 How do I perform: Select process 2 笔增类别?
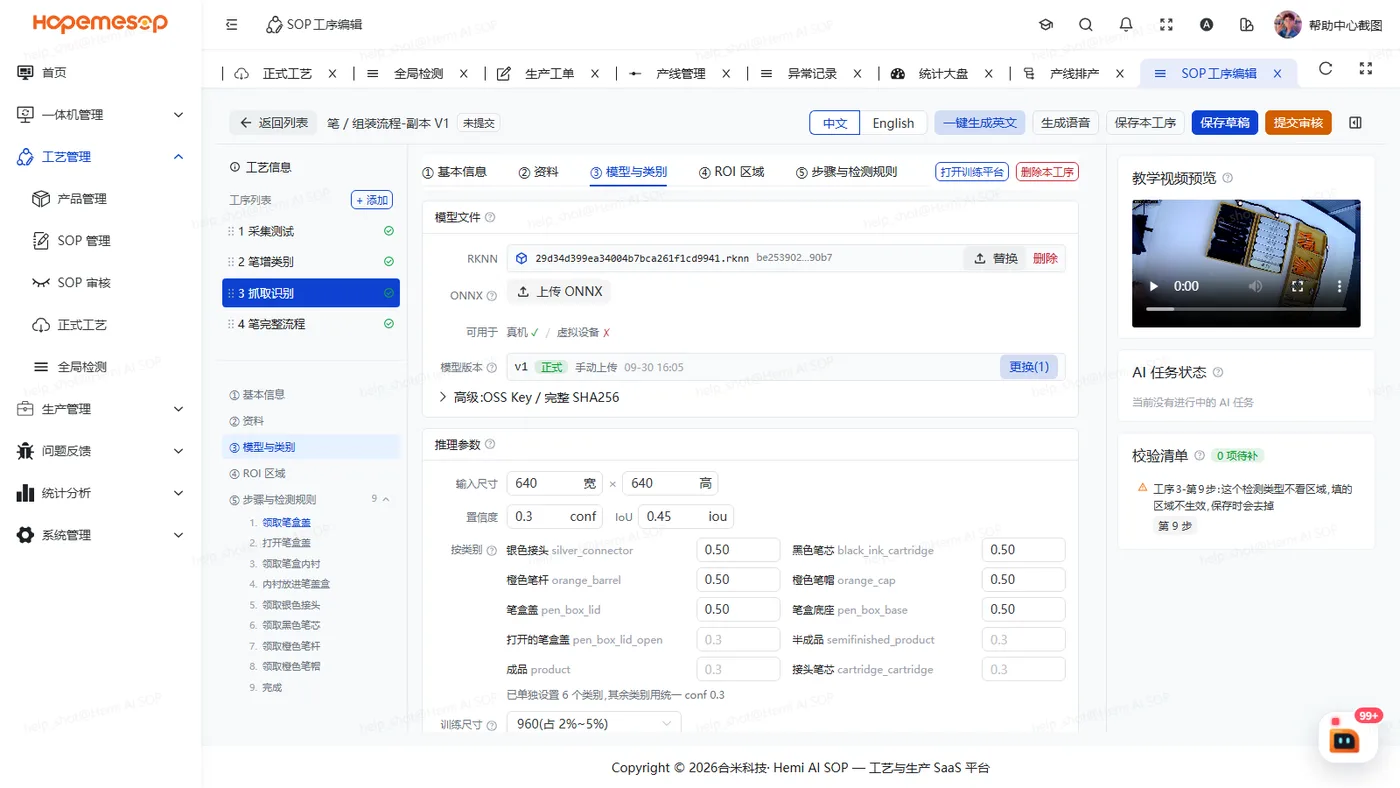(311, 262)
